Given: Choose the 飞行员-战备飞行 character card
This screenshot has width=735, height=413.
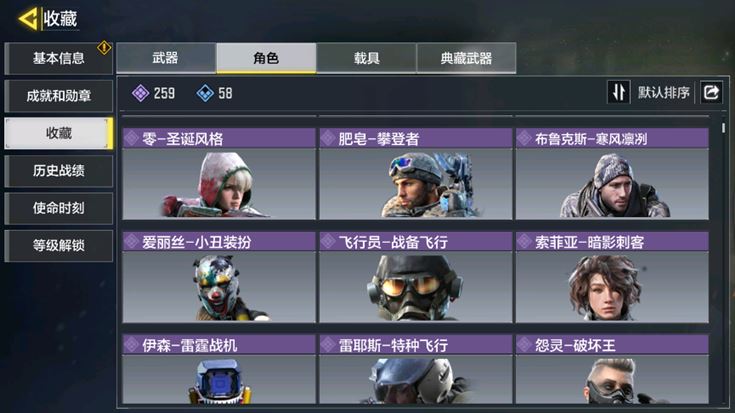Looking at the screenshot, I should [x=416, y=277].
